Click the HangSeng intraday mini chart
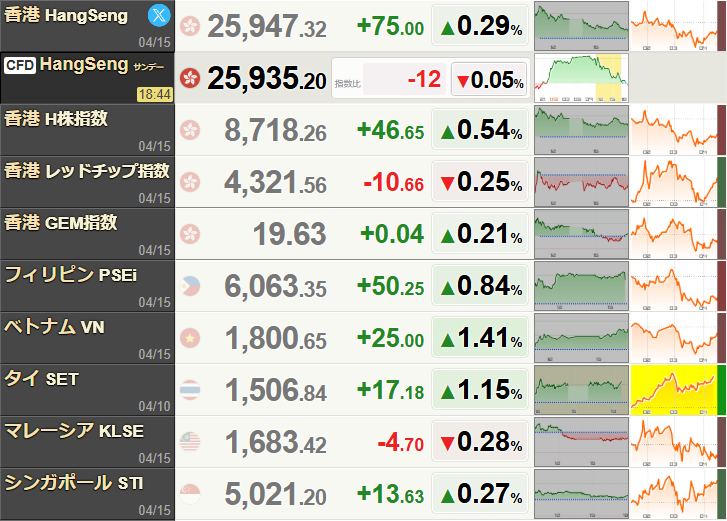This screenshot has width=727, height=521. [581, 26]
